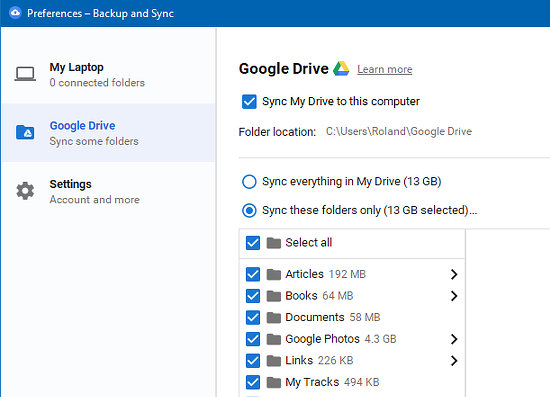Click the Folder location label
This screenshot has width=550, height=397.
(x=277, y=132)
